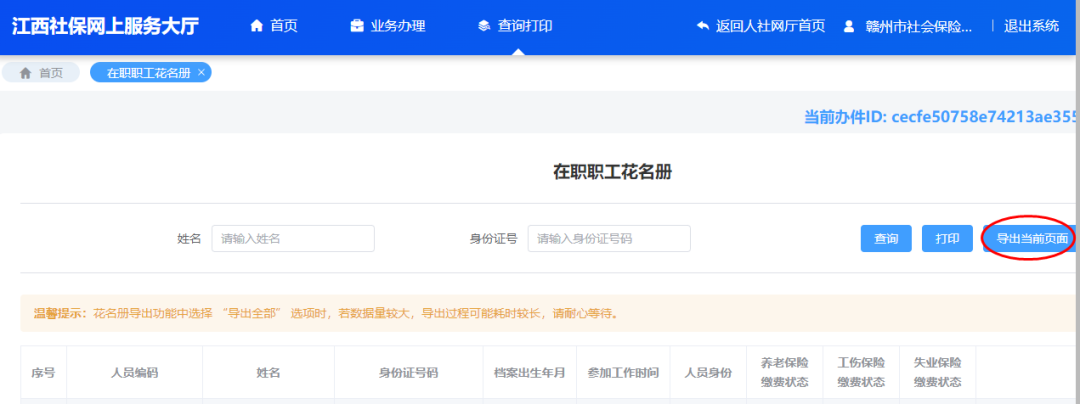The image size is (1080, 404).
Task: Switch to the 首页 page tab
Action: click(41, 72)
